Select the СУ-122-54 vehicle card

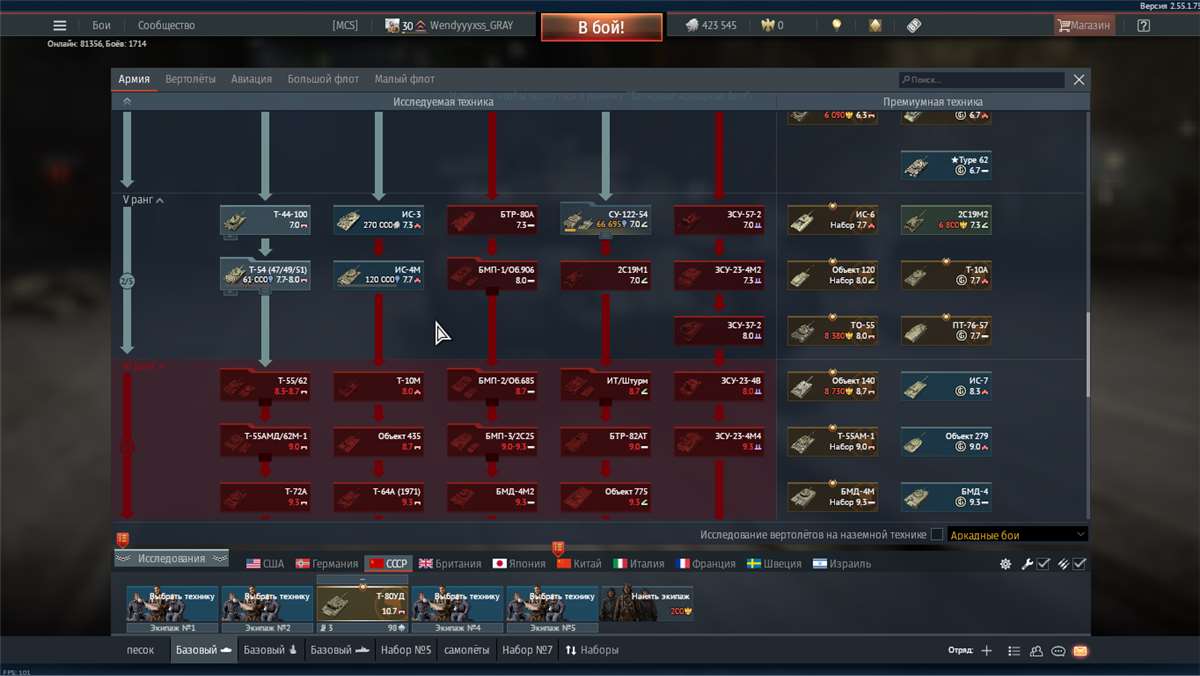tap(606, 219)
